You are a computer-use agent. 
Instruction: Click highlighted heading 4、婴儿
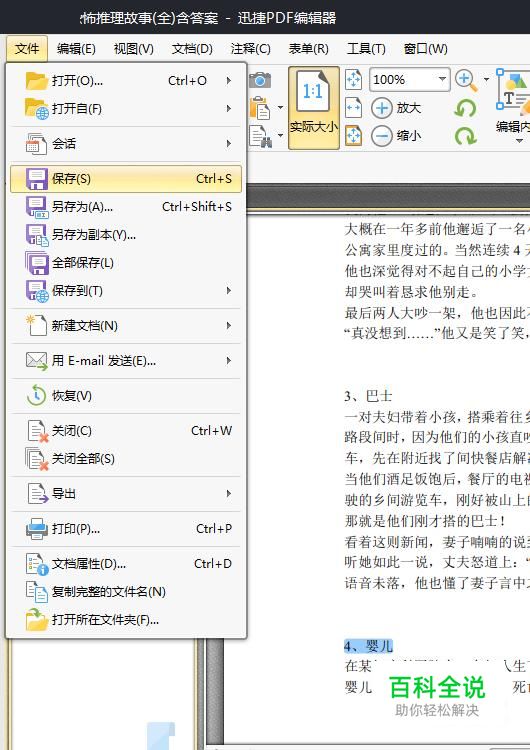(x=368, y=646)
